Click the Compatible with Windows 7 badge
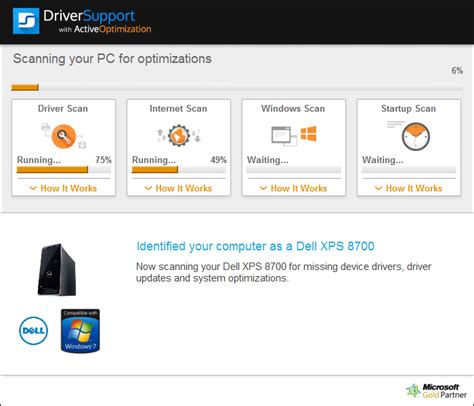The height and width of the screenshot is (406, 474). 80,330
